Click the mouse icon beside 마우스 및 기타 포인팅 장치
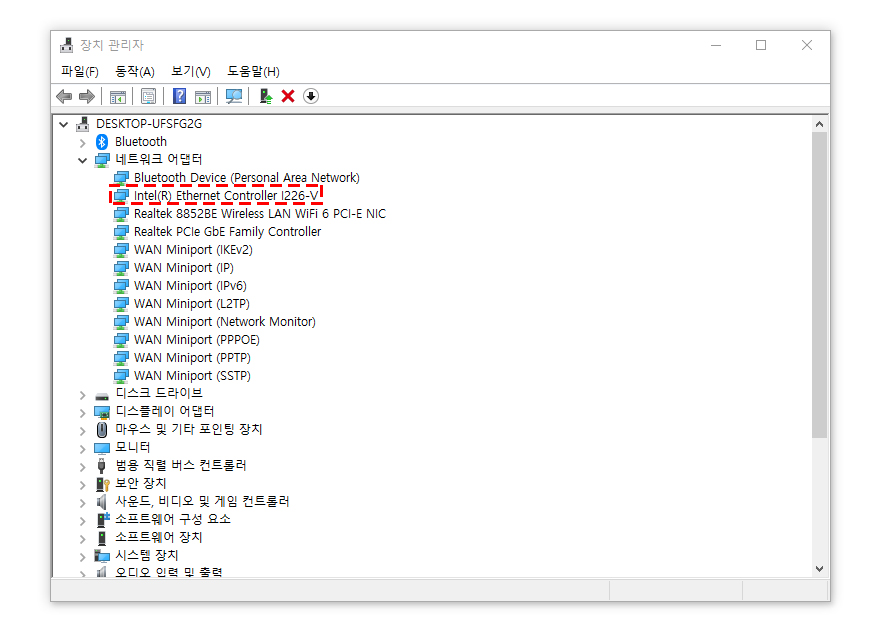 [x=102, y=430]
